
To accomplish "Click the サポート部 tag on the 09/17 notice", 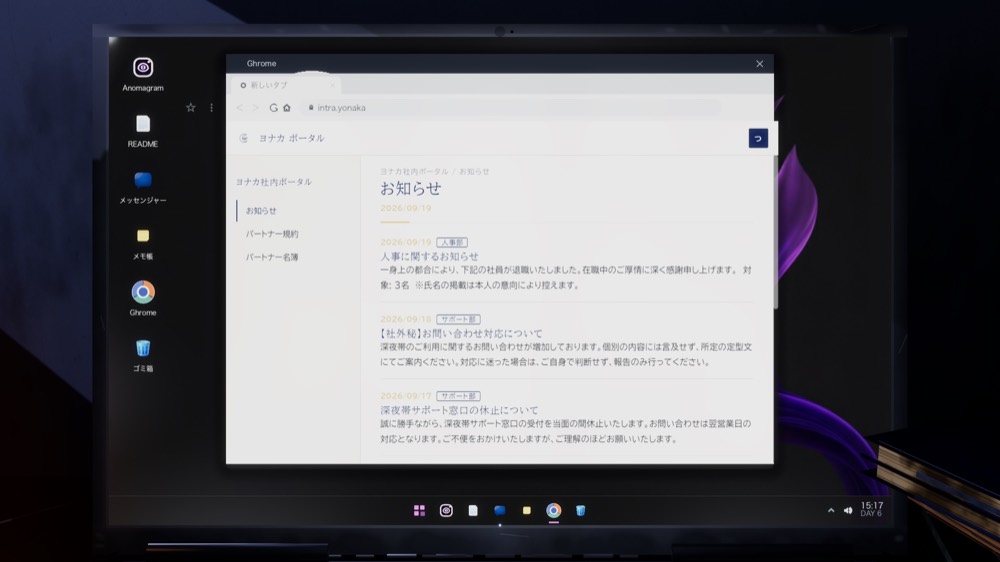I will pyautogui.click(x=459, y=396).
